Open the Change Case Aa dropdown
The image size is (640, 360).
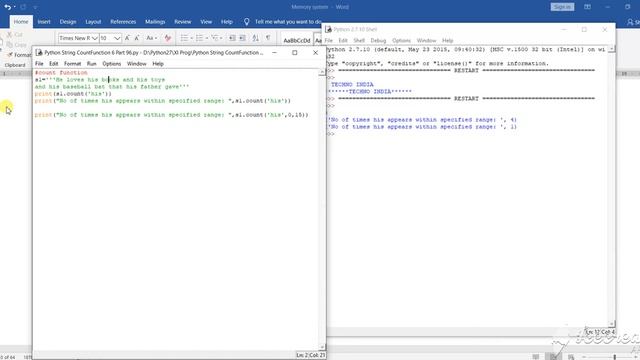[x=151, y=38]
